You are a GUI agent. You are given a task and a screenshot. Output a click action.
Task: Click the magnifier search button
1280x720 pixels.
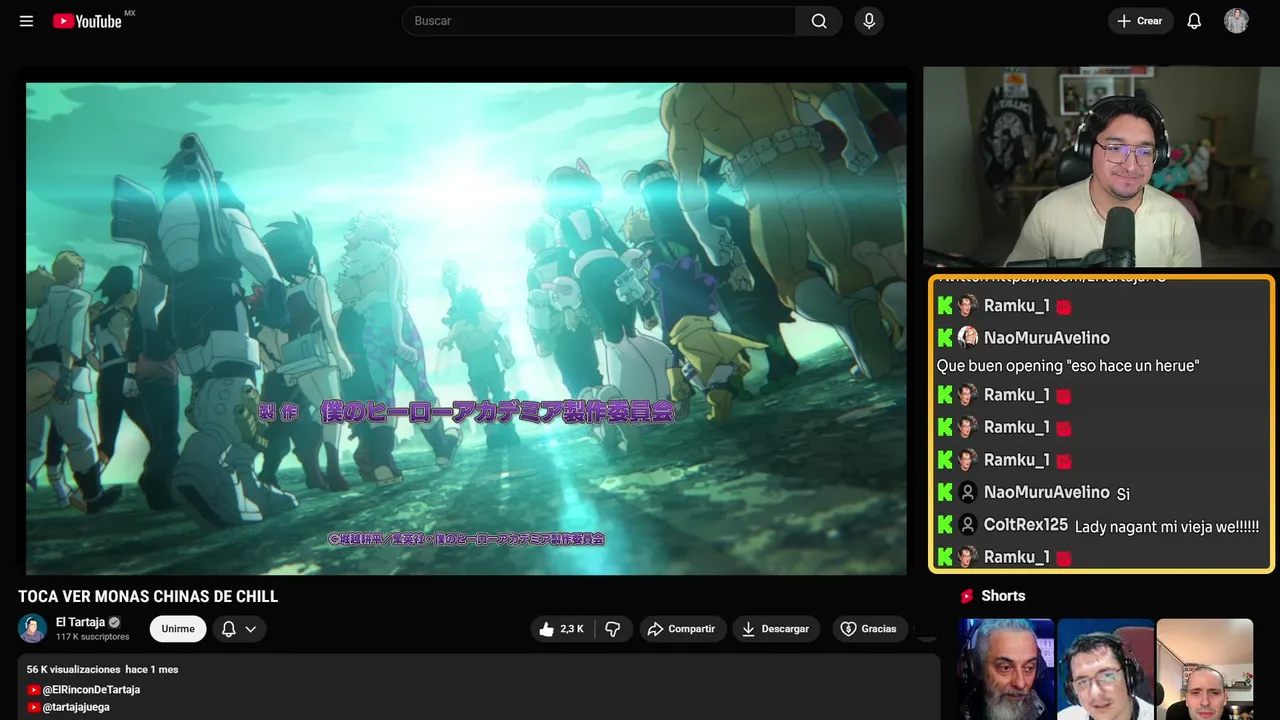[x=819, y=21]
